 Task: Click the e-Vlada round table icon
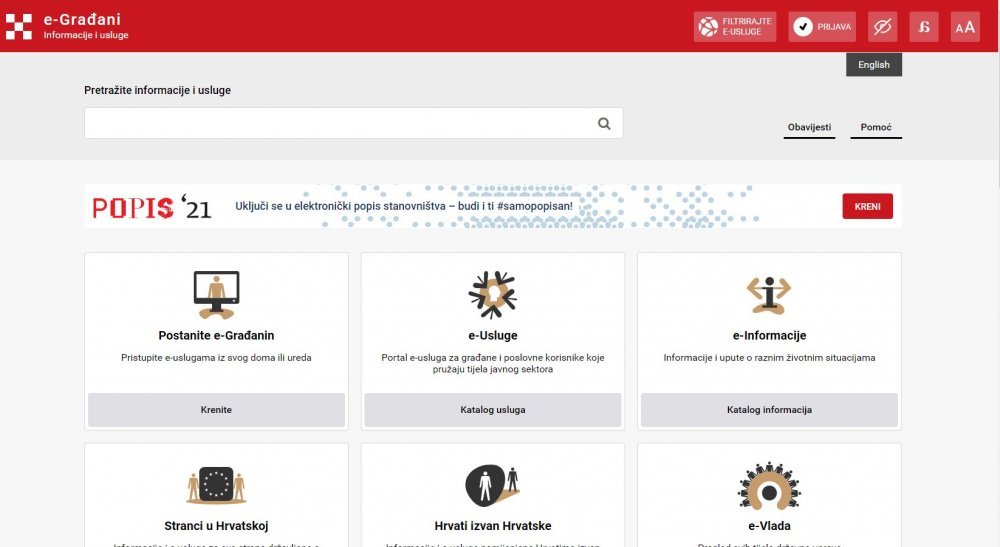point(769,485)
